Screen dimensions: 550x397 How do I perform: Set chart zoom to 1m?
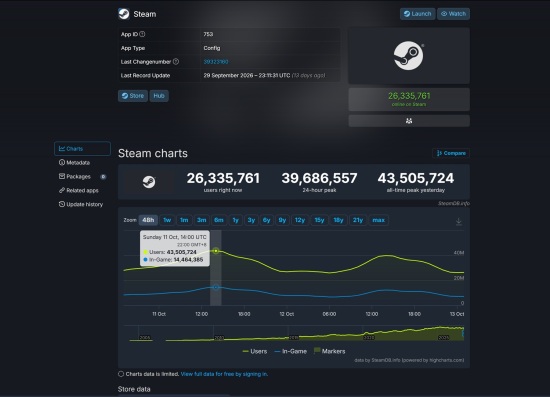point(184,220)
